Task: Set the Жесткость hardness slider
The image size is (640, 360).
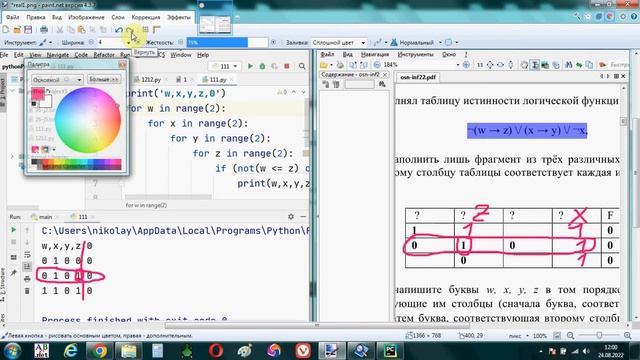Action: coord(227,42)
